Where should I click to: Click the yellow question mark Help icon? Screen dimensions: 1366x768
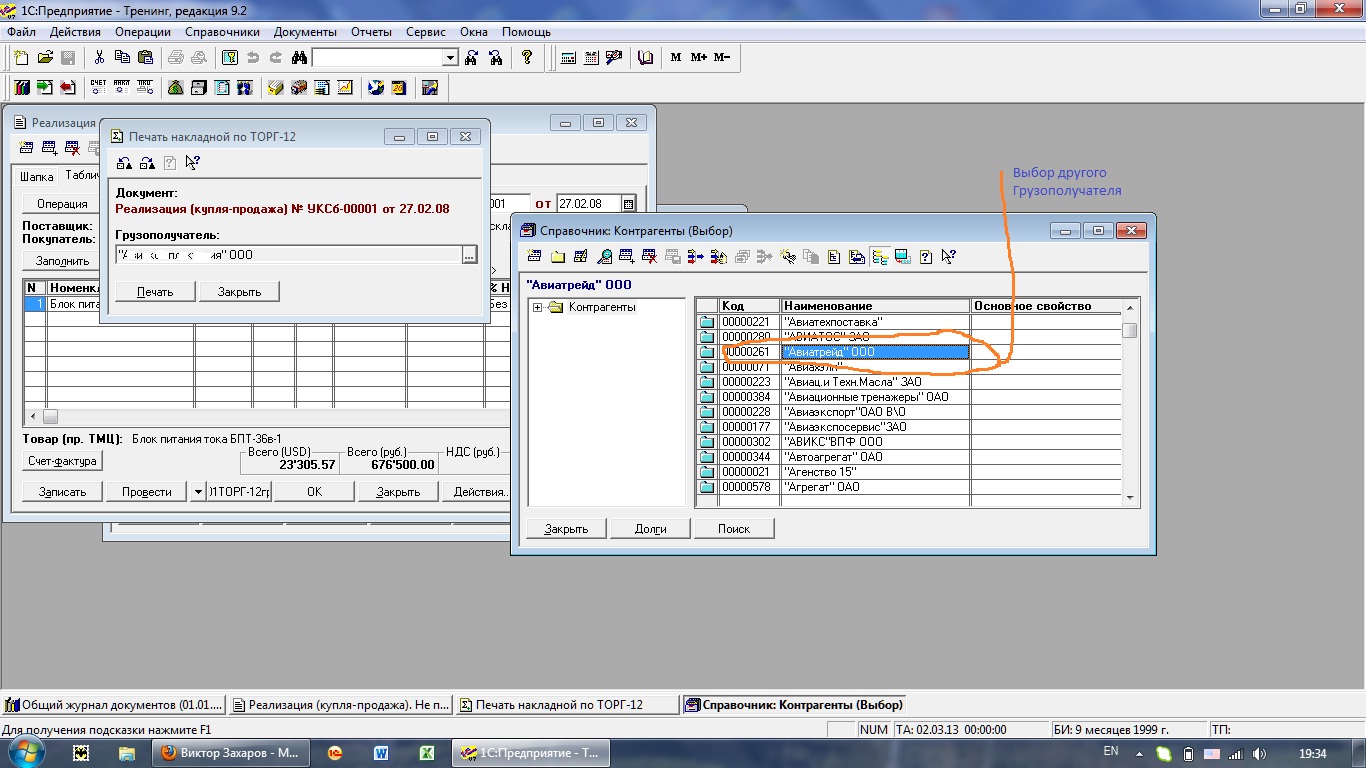[x=527, y=58]
